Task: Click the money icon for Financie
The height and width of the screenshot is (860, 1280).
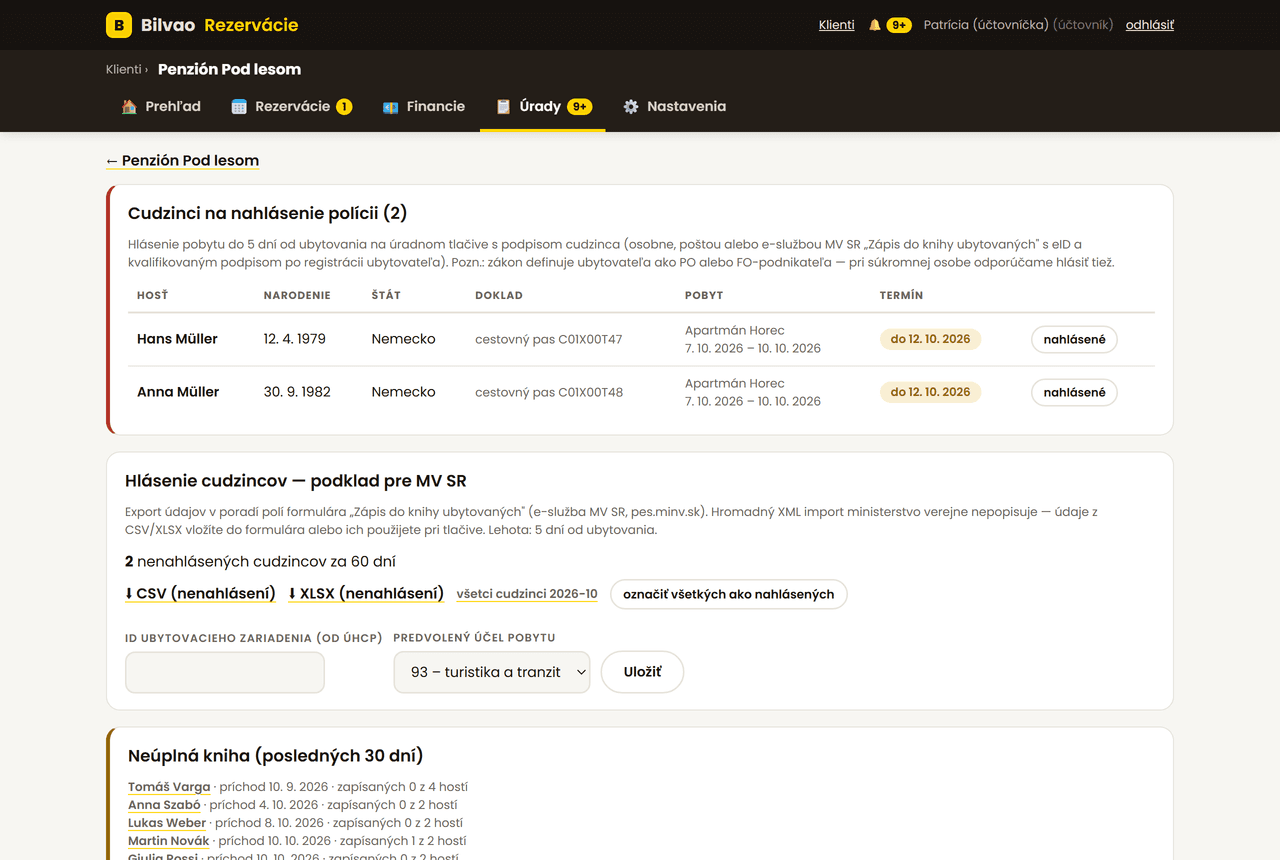Action: 391,106
